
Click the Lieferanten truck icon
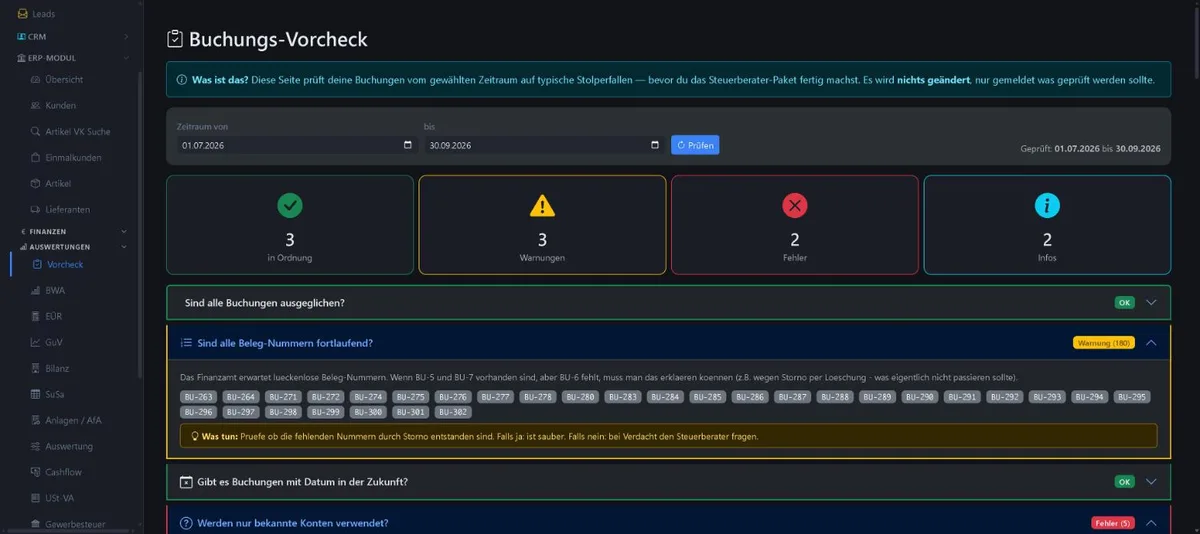pos(36,210)
